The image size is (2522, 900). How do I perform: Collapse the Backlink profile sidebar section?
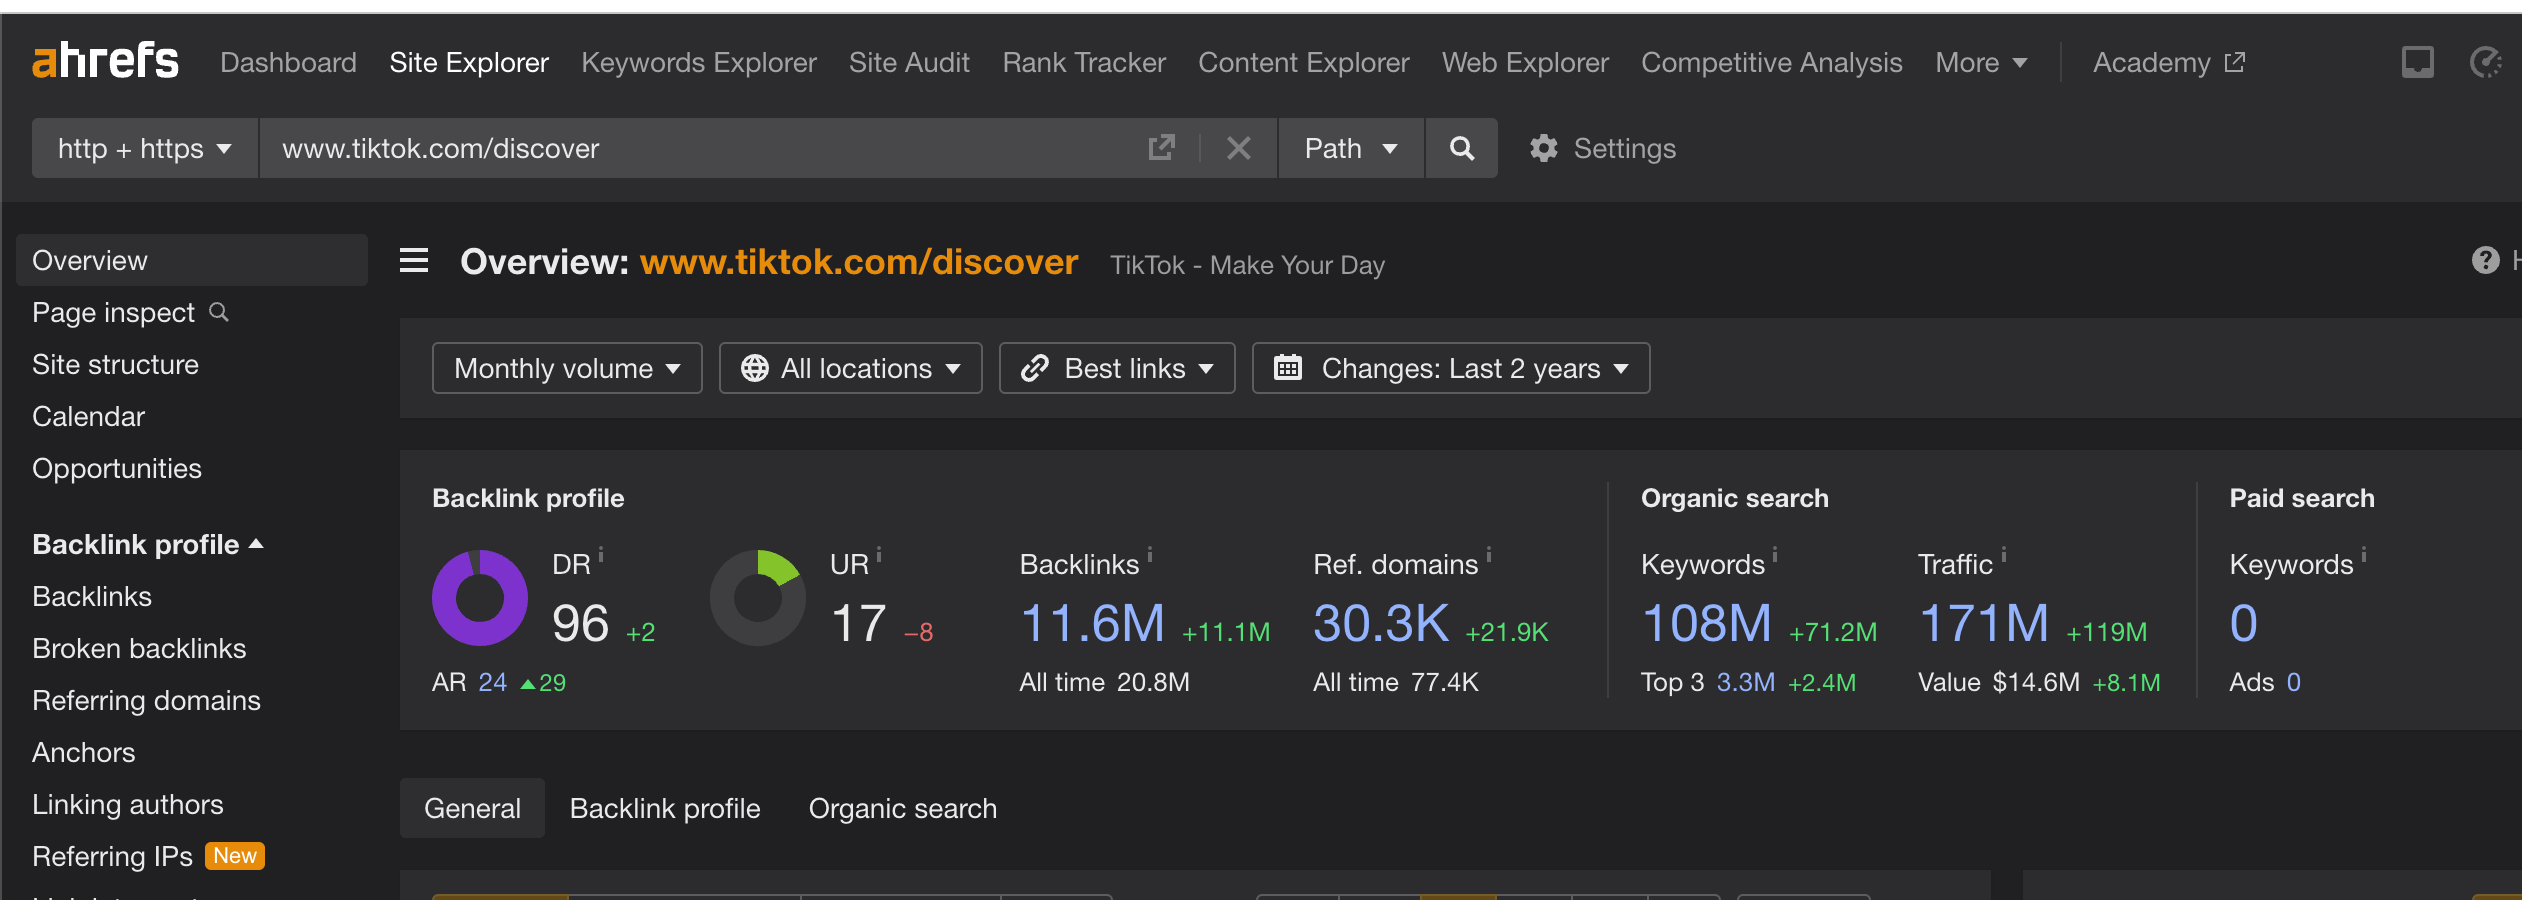tap(147, 544)
